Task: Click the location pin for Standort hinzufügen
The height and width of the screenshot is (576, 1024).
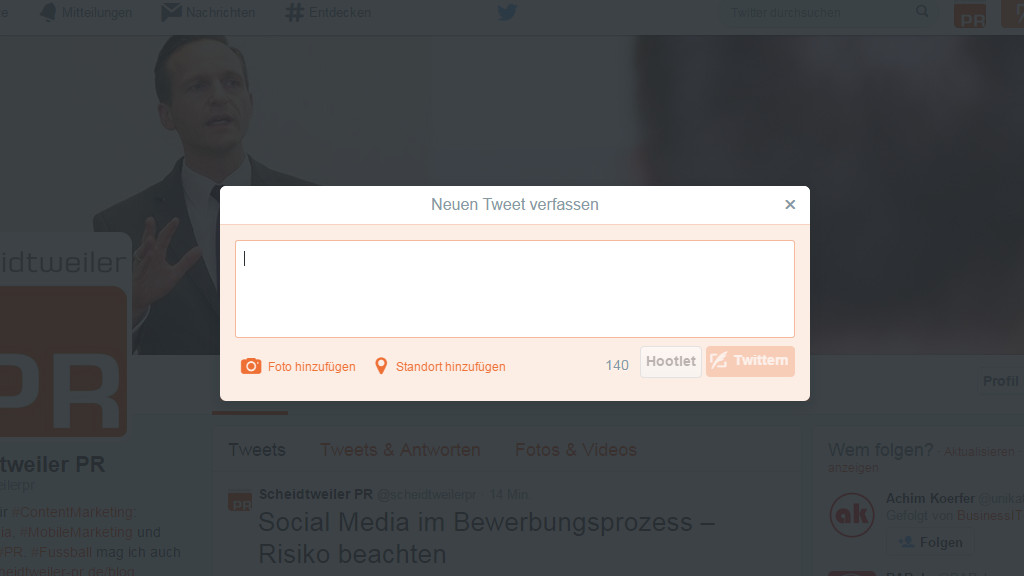Action: click(x=381, y=366)
